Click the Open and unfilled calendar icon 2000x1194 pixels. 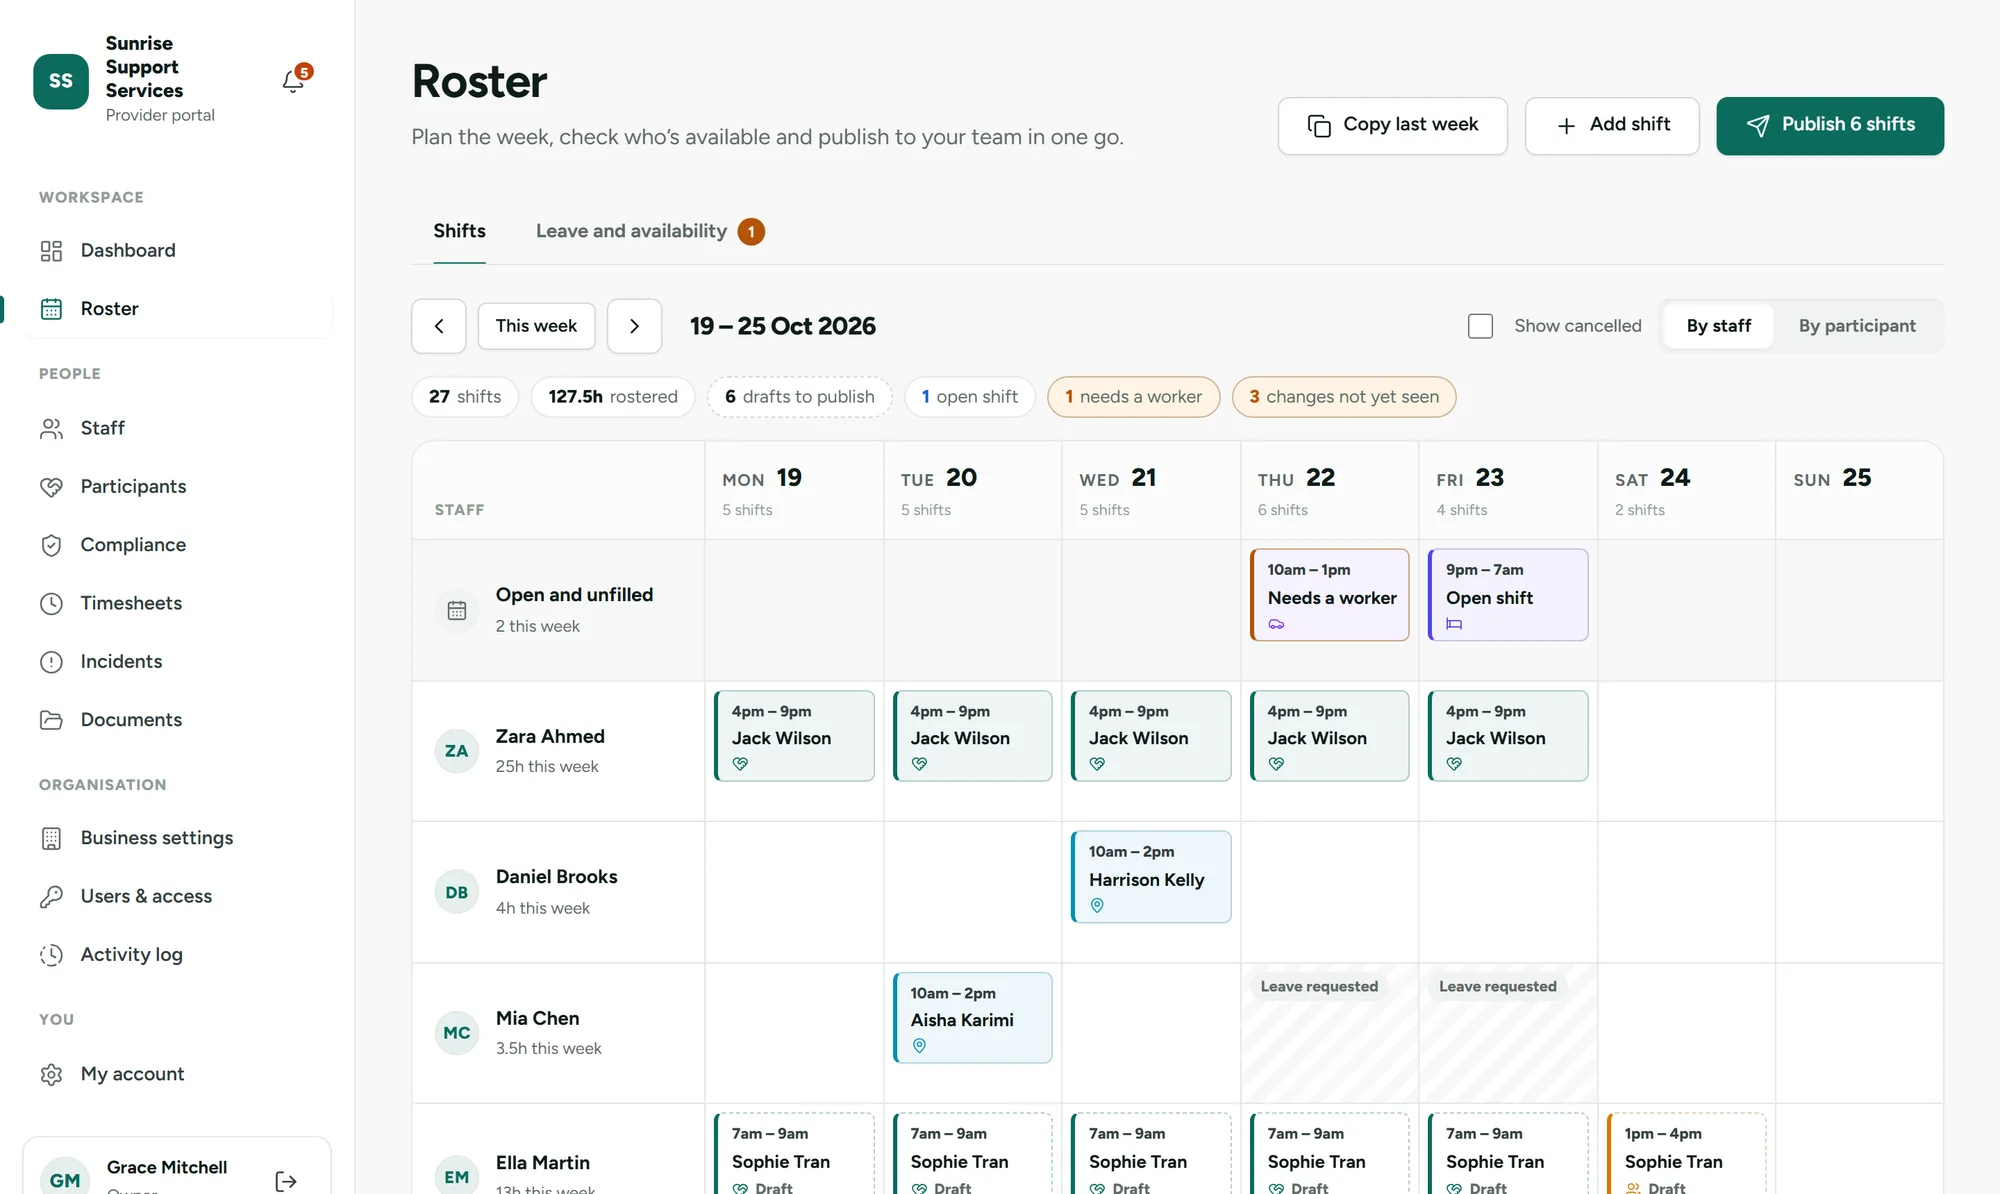click(457, 610)
